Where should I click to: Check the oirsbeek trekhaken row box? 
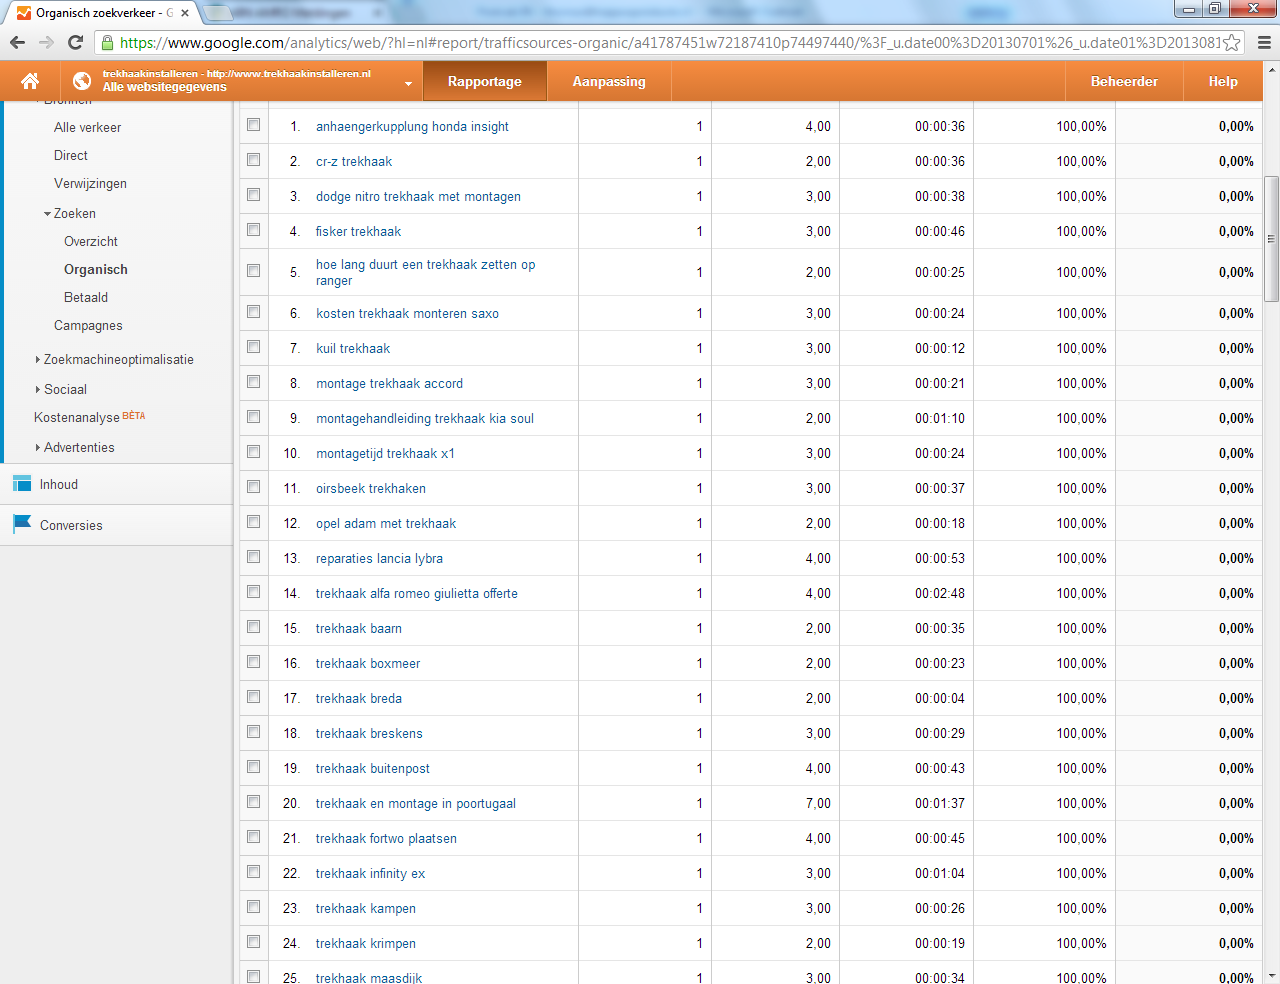click(x=254, y=487)
